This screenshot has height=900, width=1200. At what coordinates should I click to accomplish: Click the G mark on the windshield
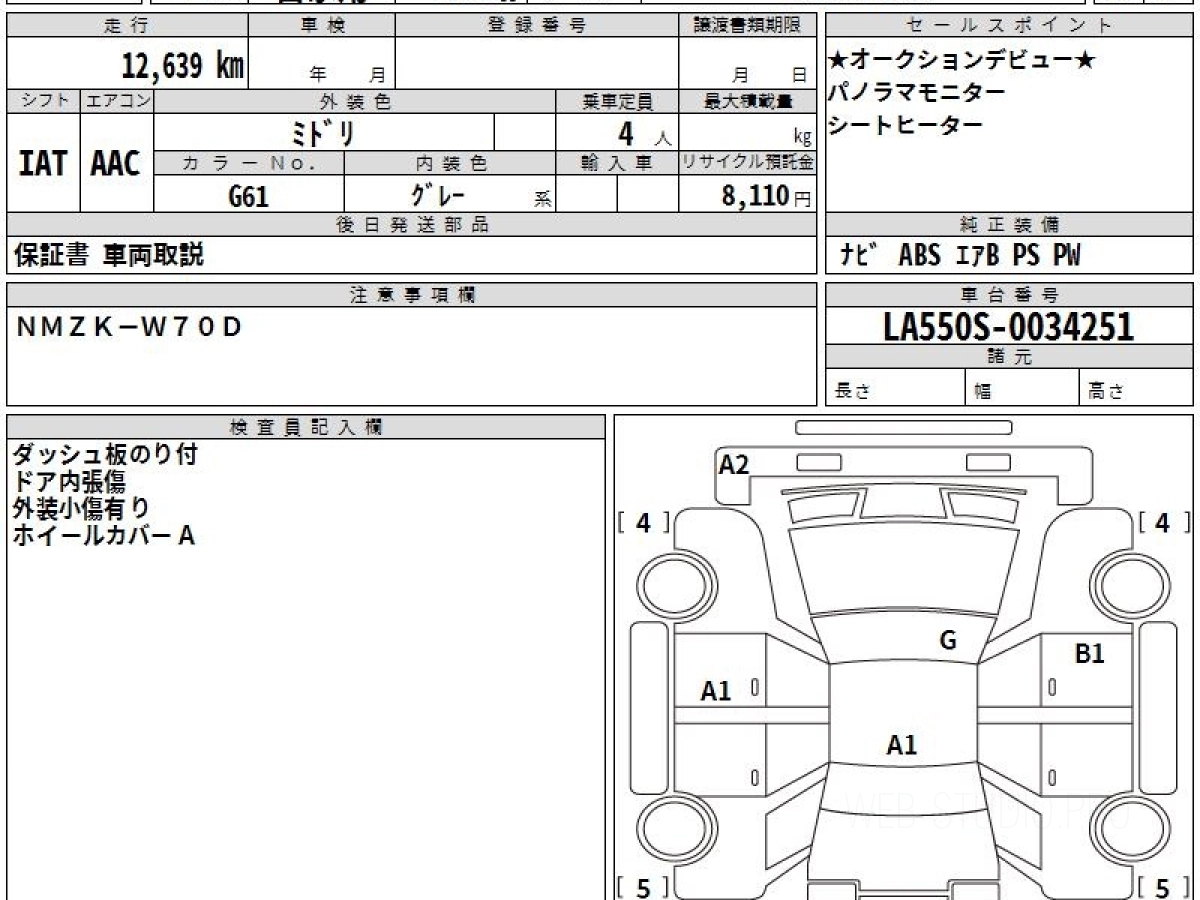[x=948, y=641]
